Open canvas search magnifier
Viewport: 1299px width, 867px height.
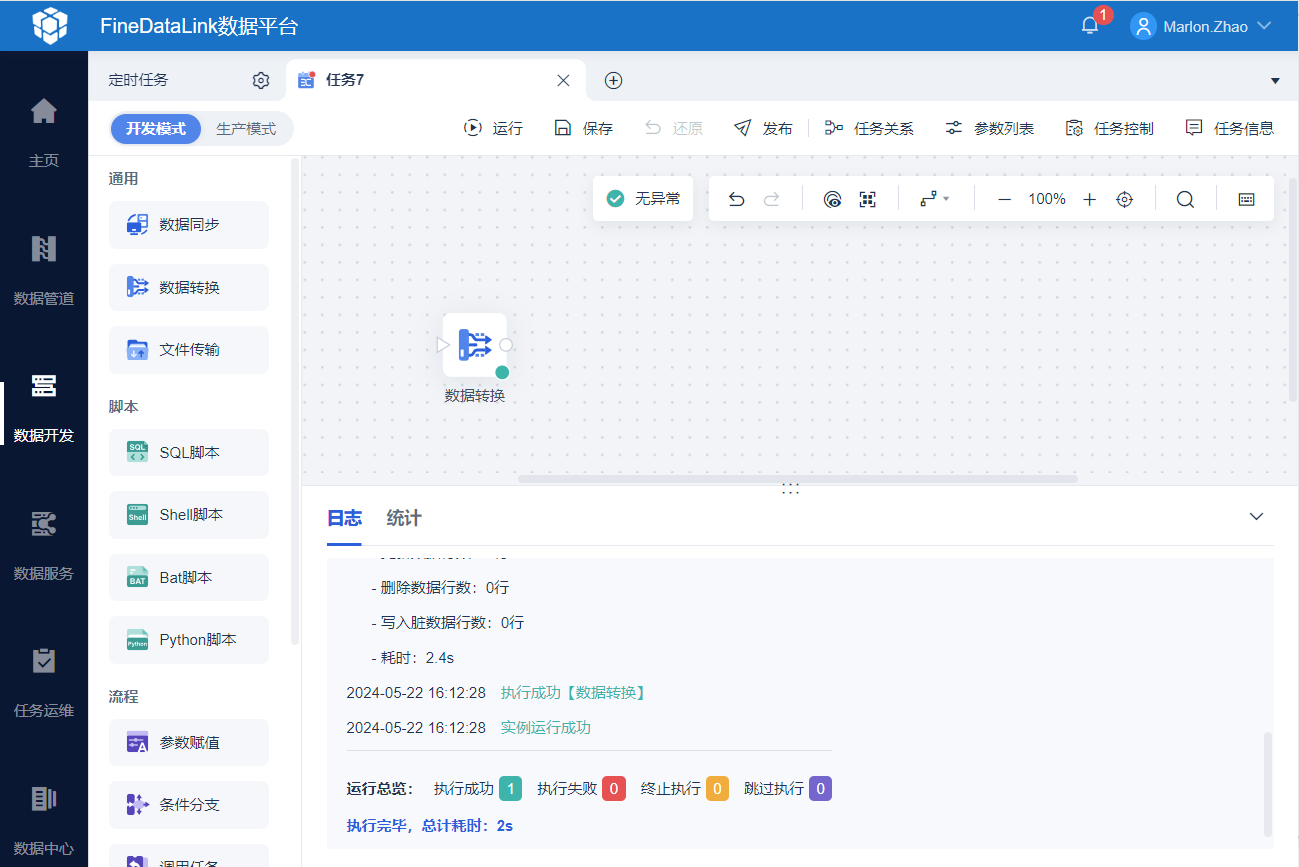1185,199
